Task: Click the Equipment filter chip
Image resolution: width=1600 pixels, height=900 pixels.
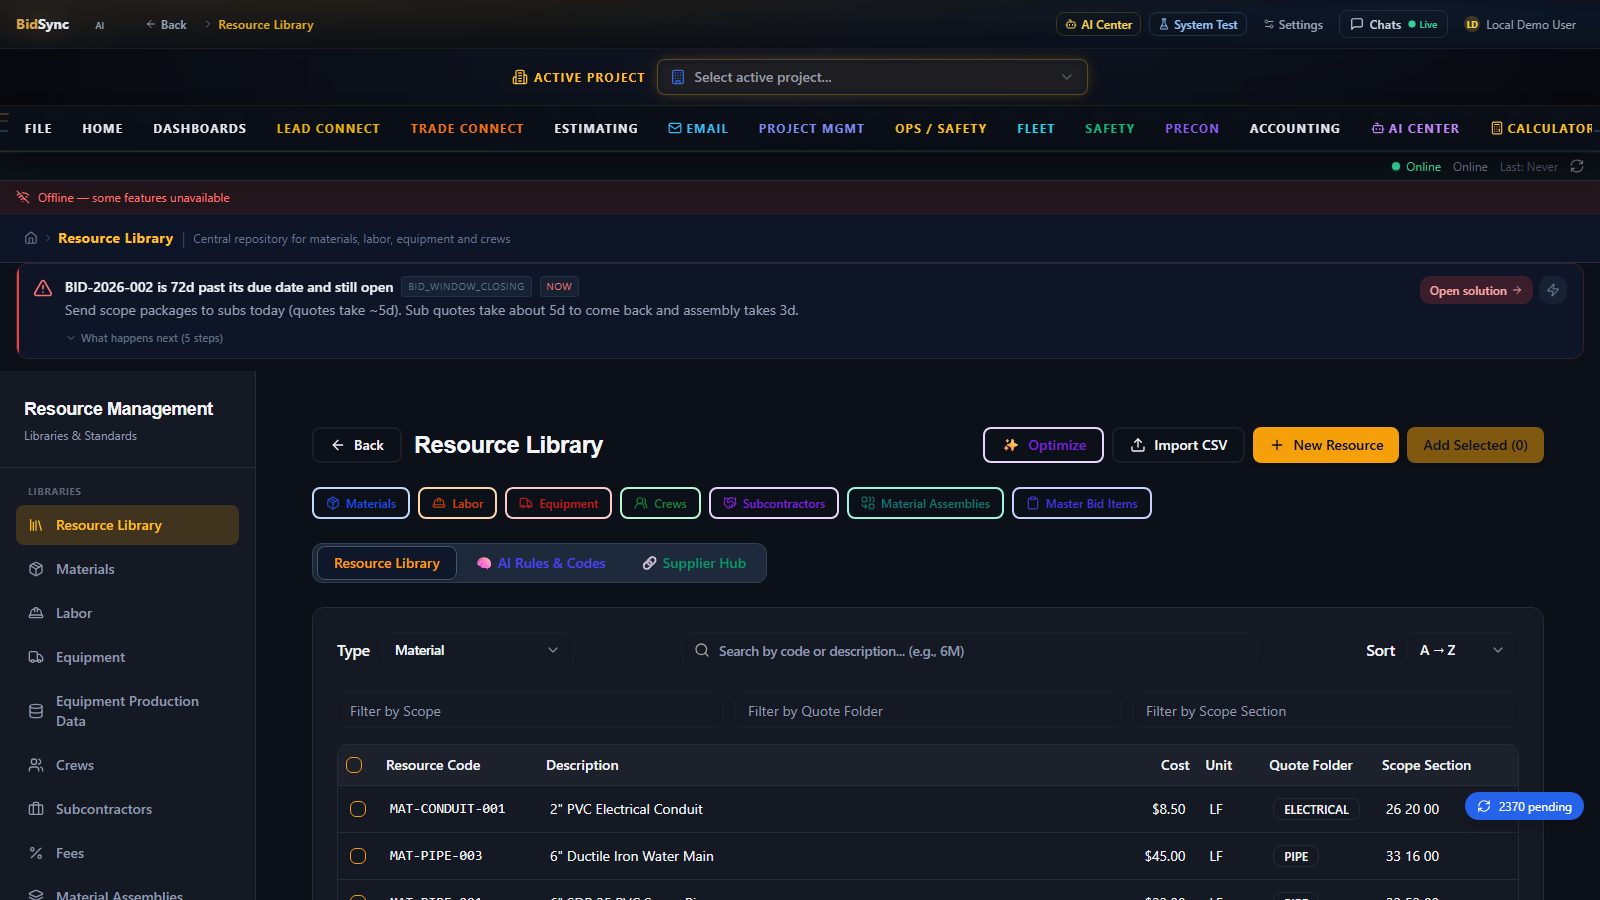Action: [558, 503]
